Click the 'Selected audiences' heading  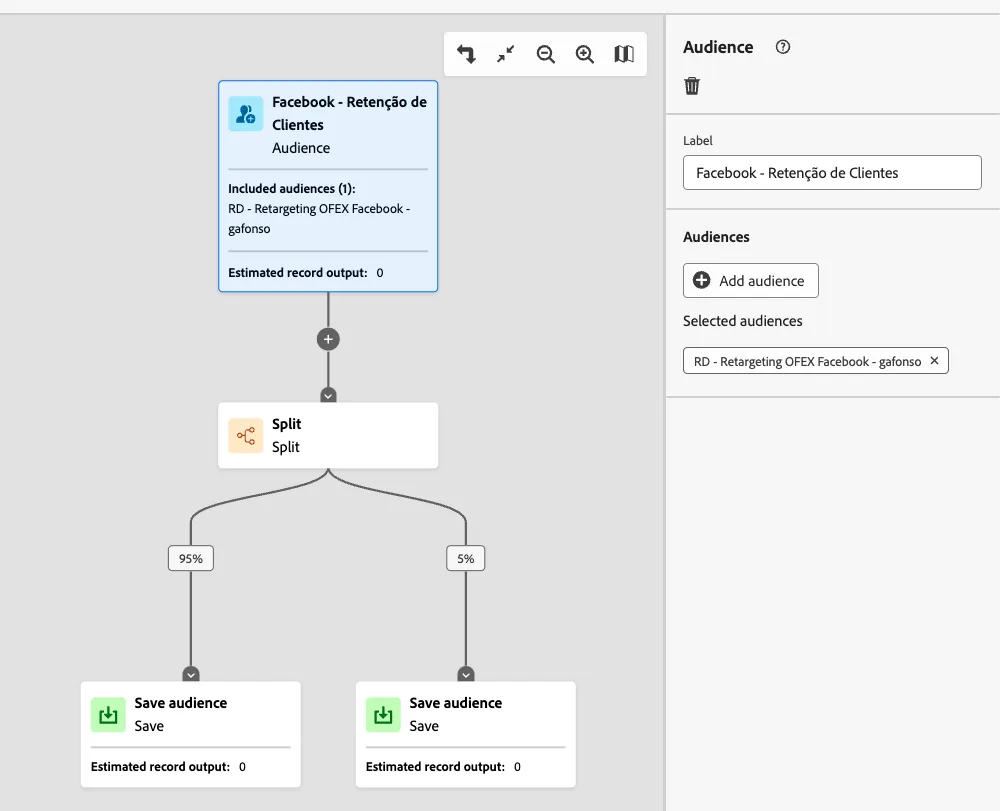tap(742, 321)
